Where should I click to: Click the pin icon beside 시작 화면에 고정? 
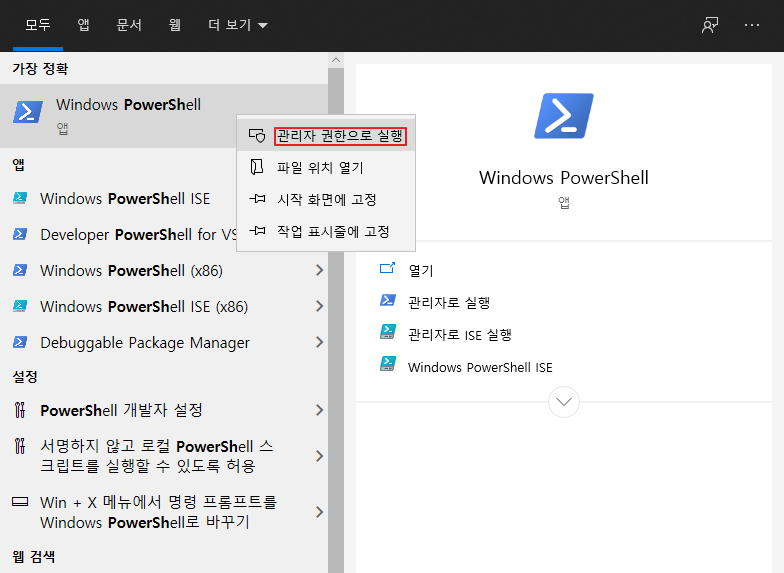(257, 199)
